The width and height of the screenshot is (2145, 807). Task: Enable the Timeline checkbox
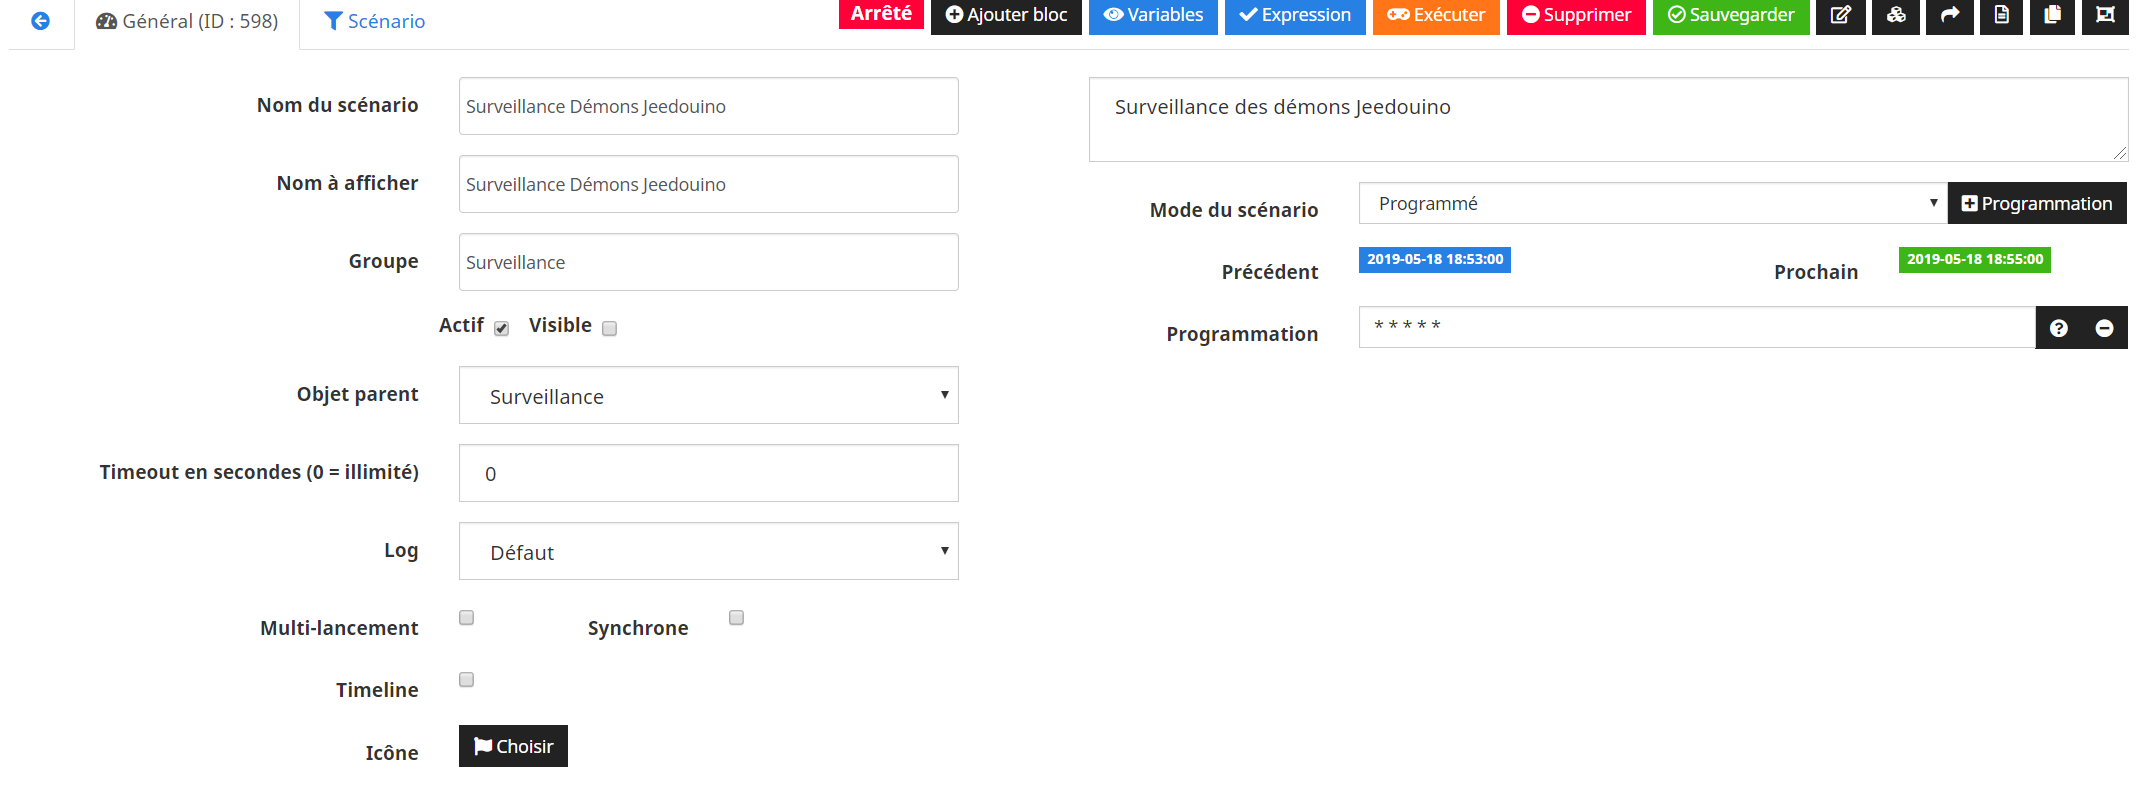[466, 679]
